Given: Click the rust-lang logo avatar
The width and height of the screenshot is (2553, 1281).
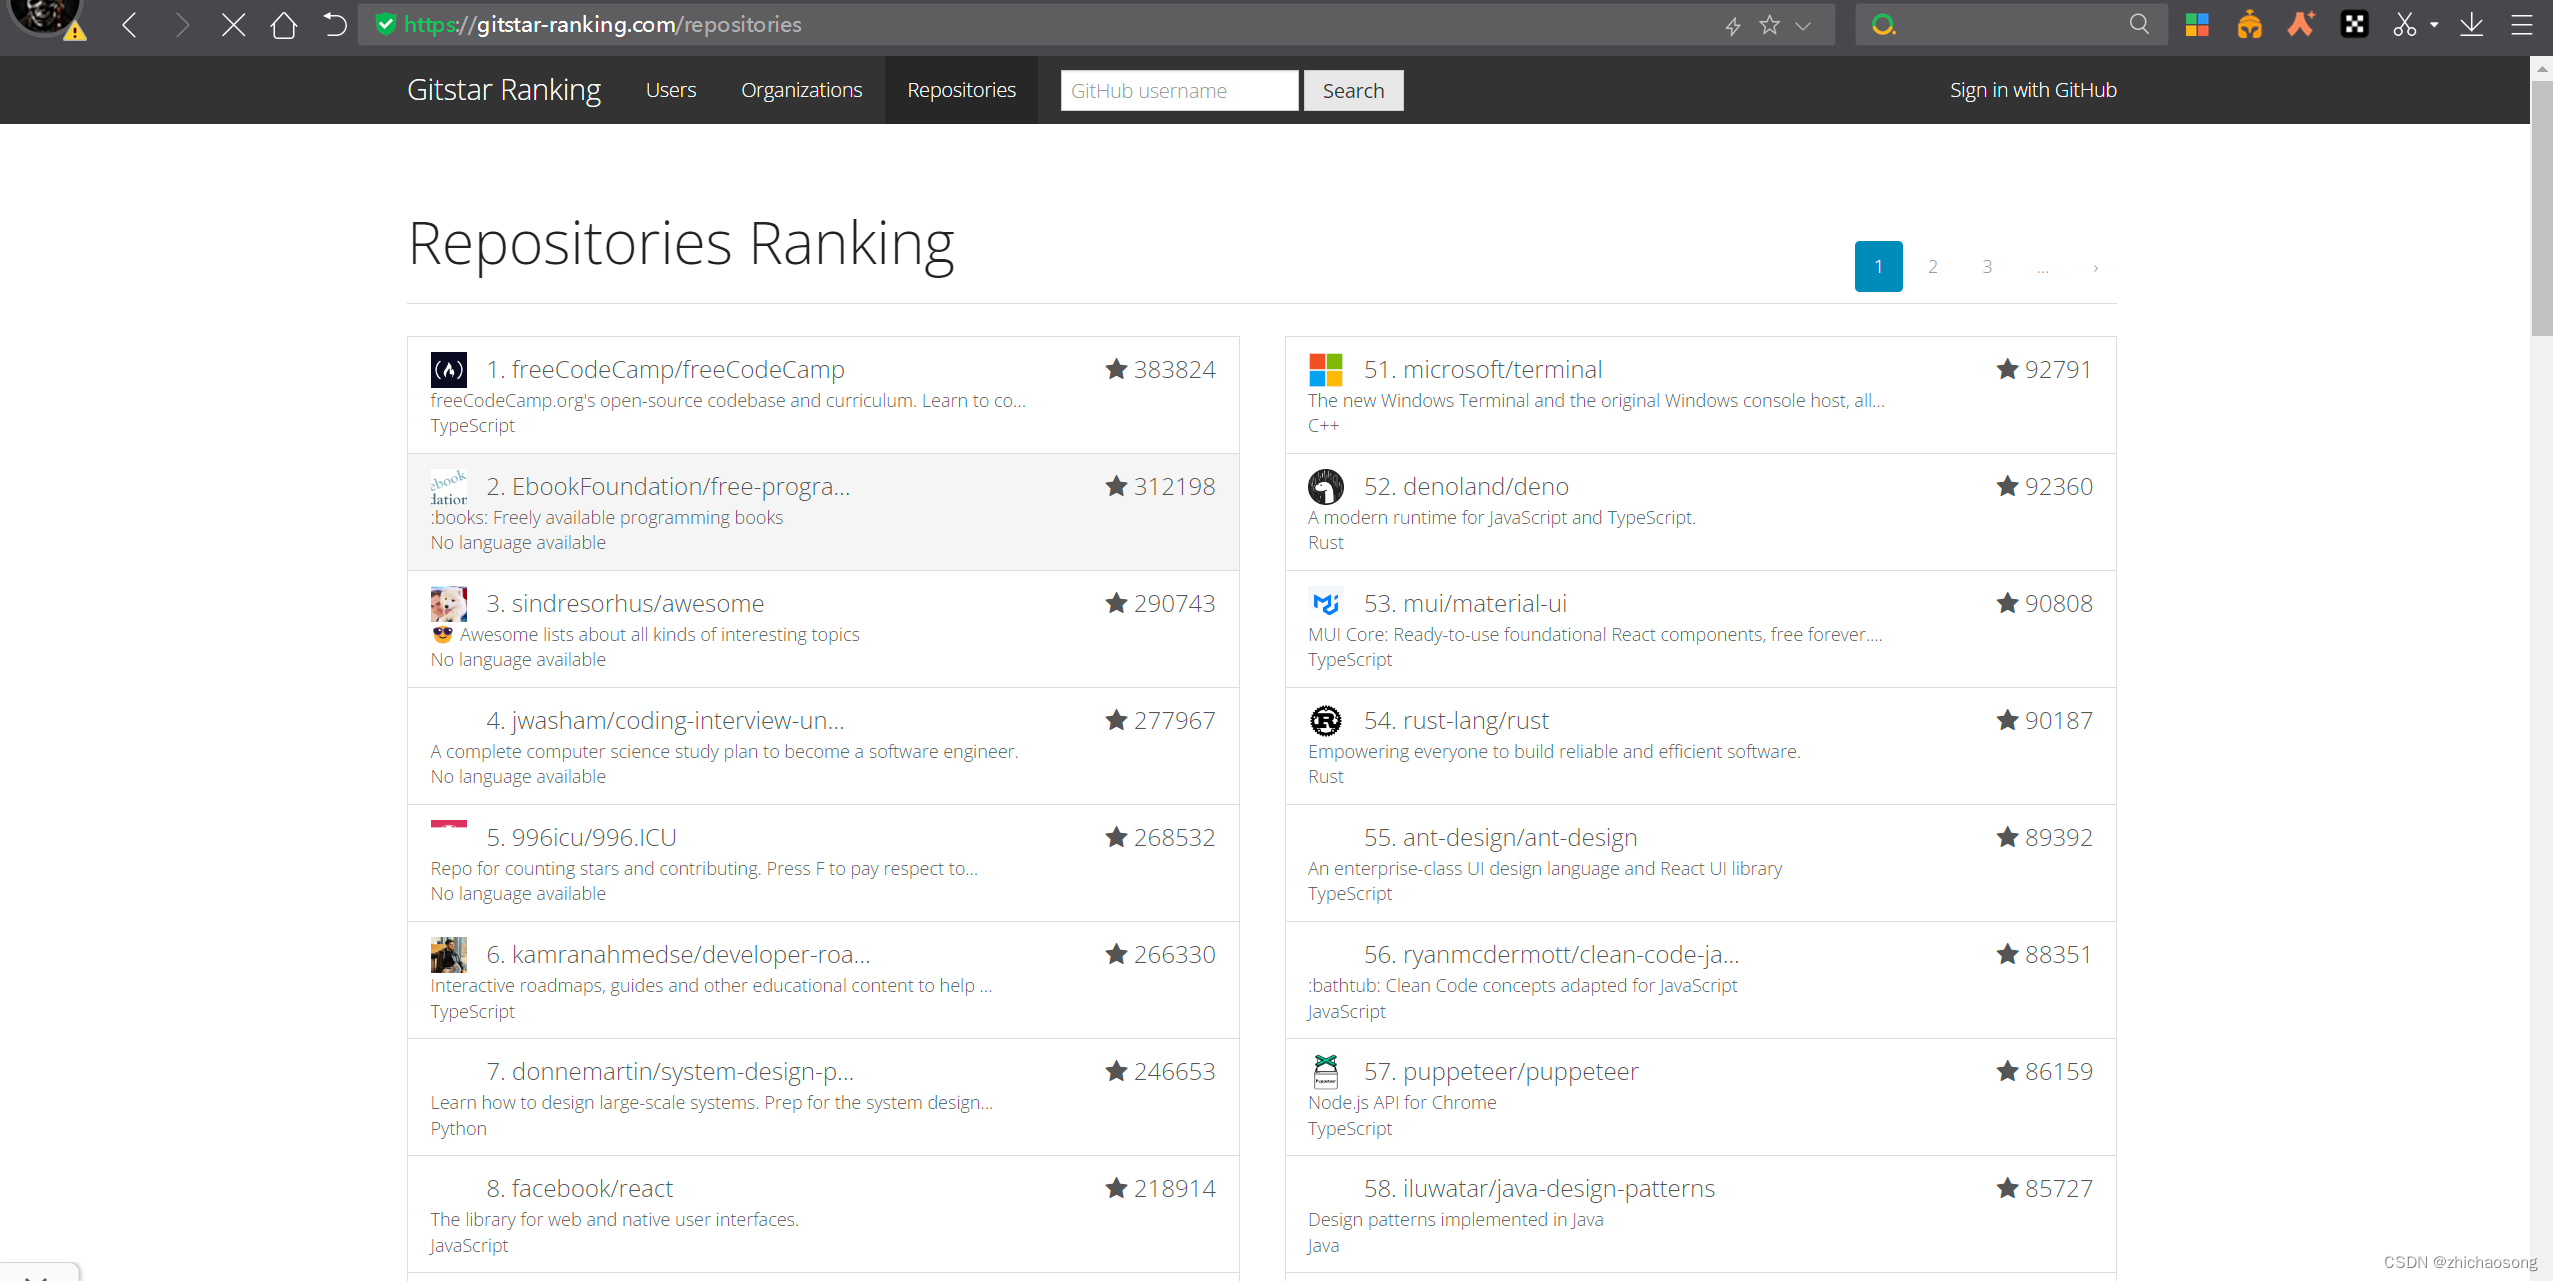Looking at the screenshot, I should click(1325, 721).
